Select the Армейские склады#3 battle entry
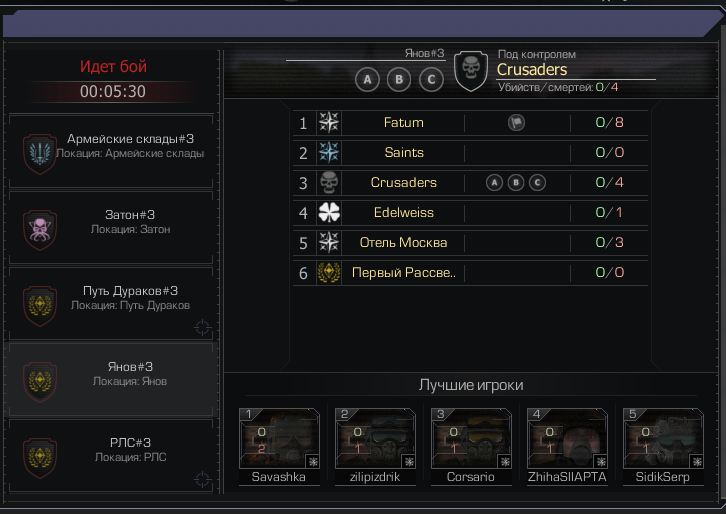This screenshot has height=514, width=726. coord(111,151)
